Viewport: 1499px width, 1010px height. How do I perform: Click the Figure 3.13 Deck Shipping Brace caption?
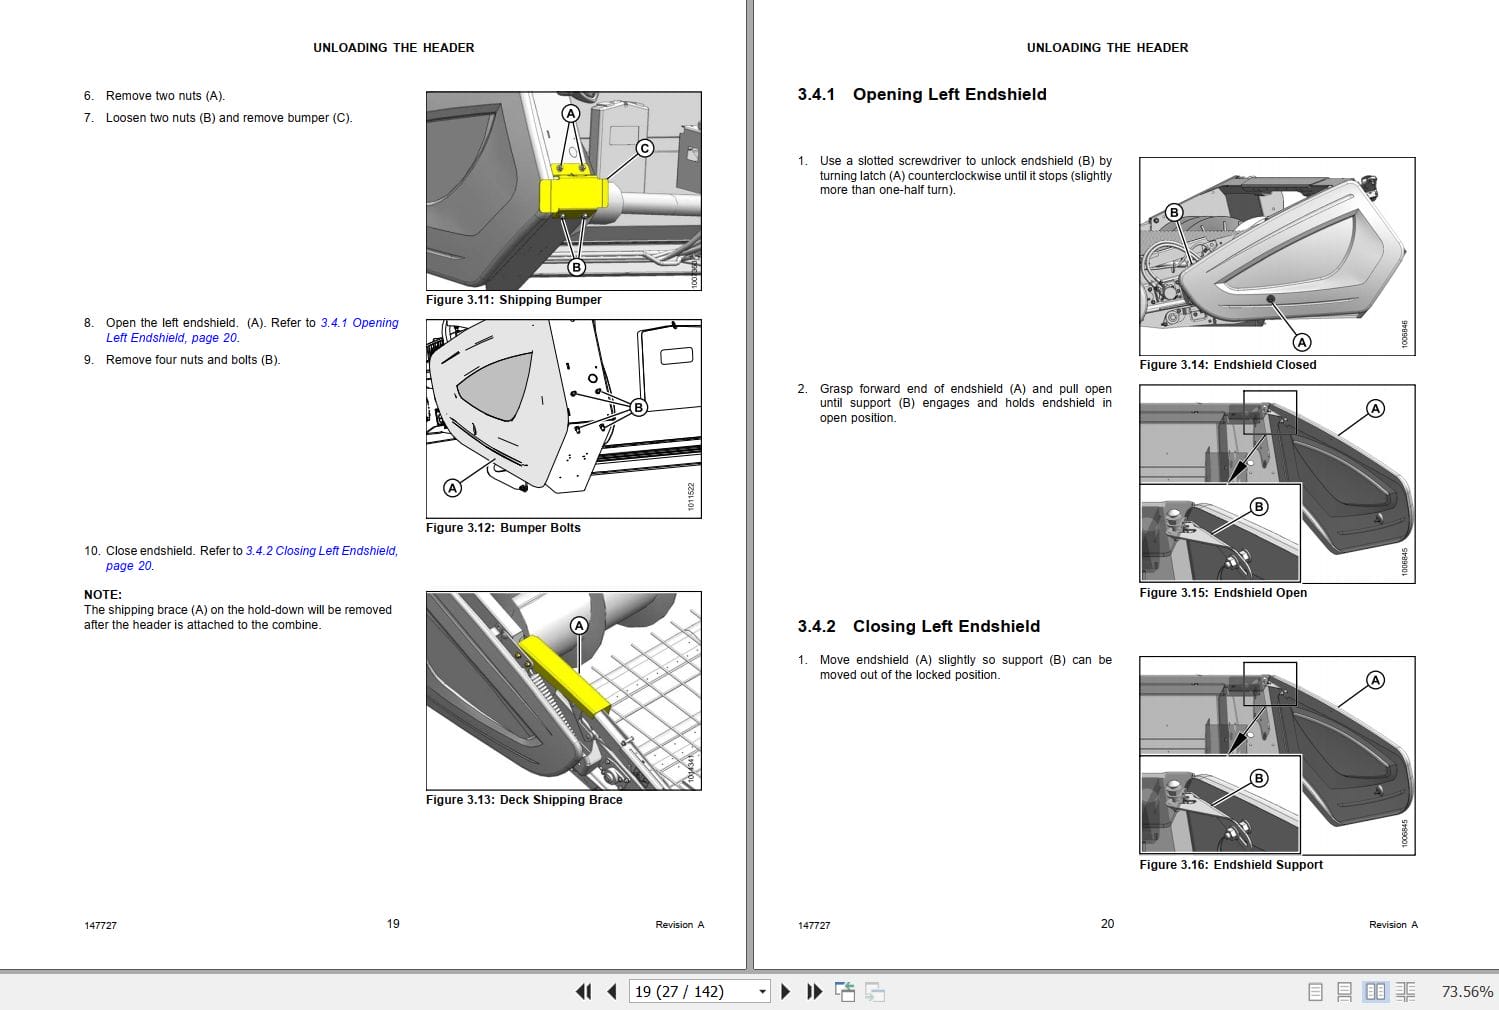pos(524,800)
